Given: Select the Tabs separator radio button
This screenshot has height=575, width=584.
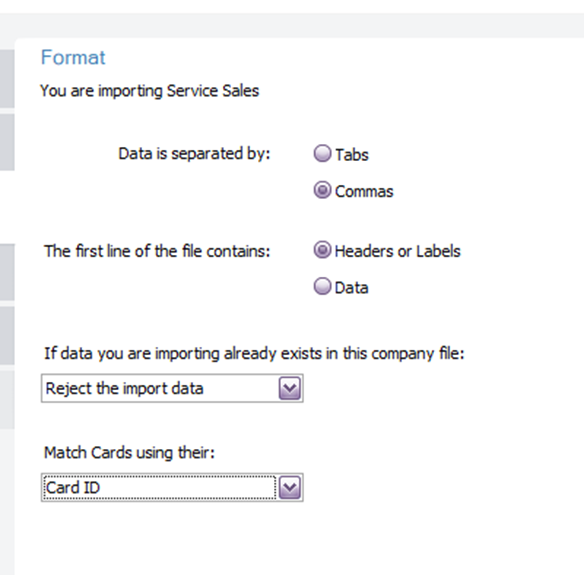Looking at the screenshot, I should [x=322, y=153].
